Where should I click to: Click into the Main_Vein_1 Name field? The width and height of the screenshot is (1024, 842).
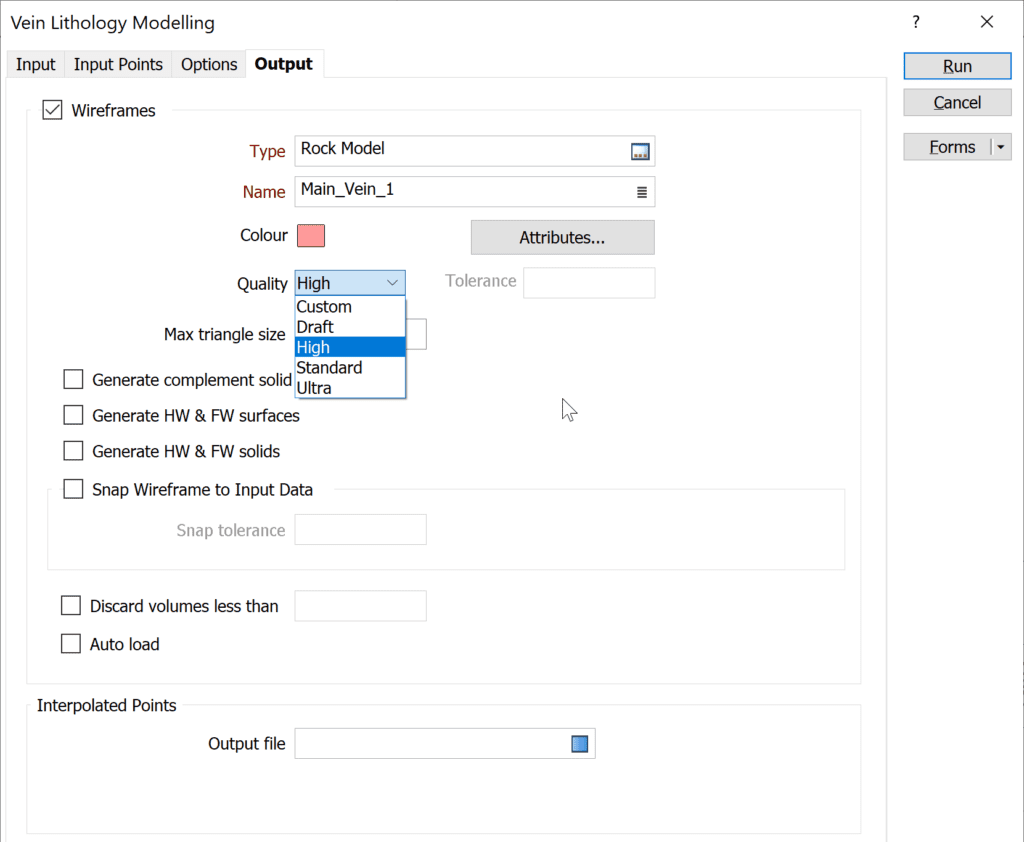tap(460, 190)
